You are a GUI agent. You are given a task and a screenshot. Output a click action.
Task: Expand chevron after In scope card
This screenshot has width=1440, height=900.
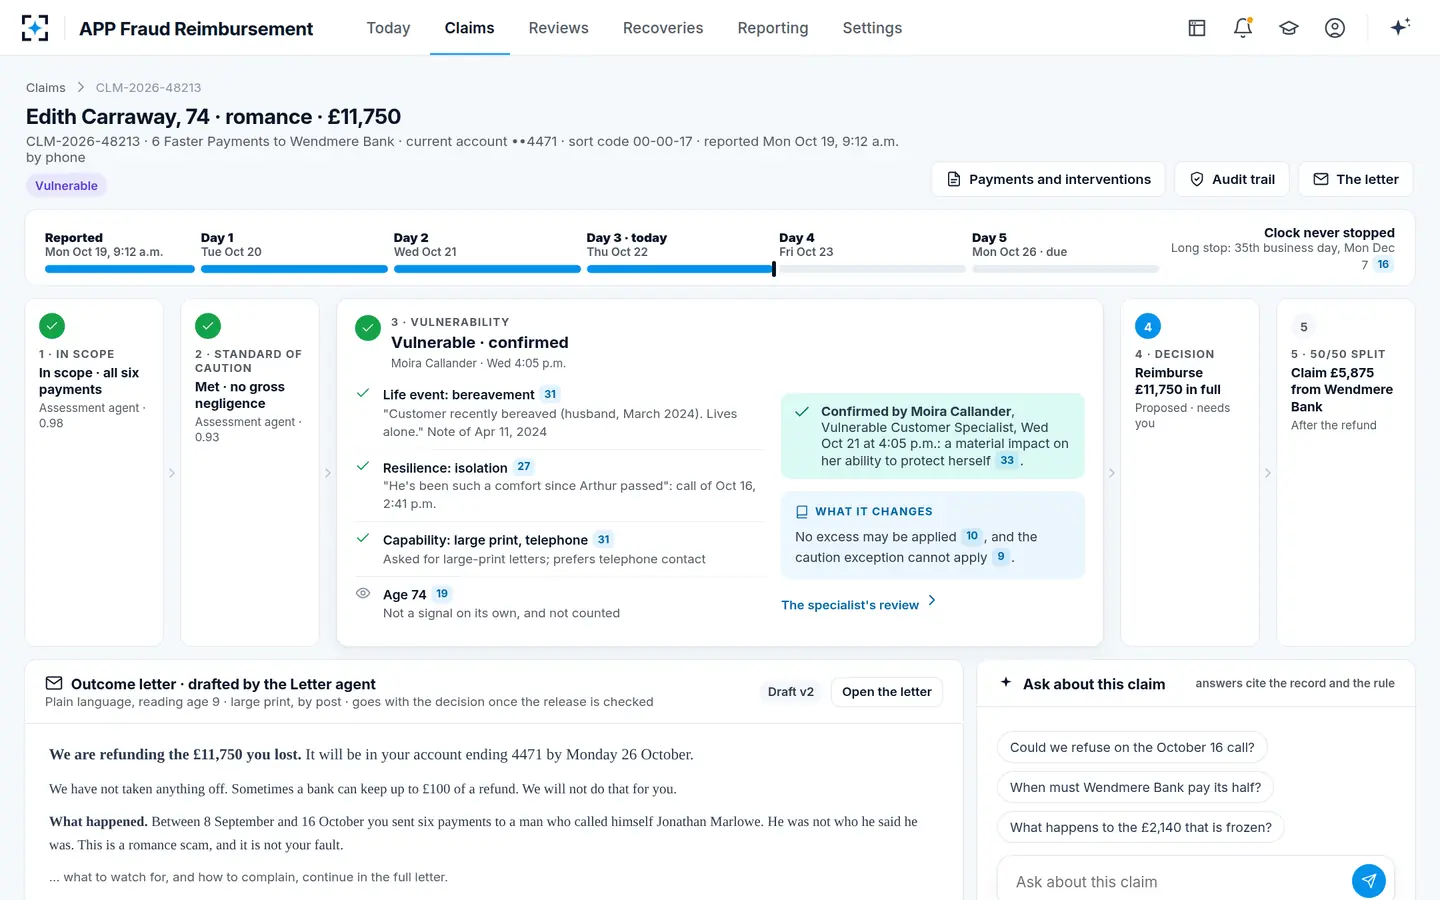[x=172, y=473]
